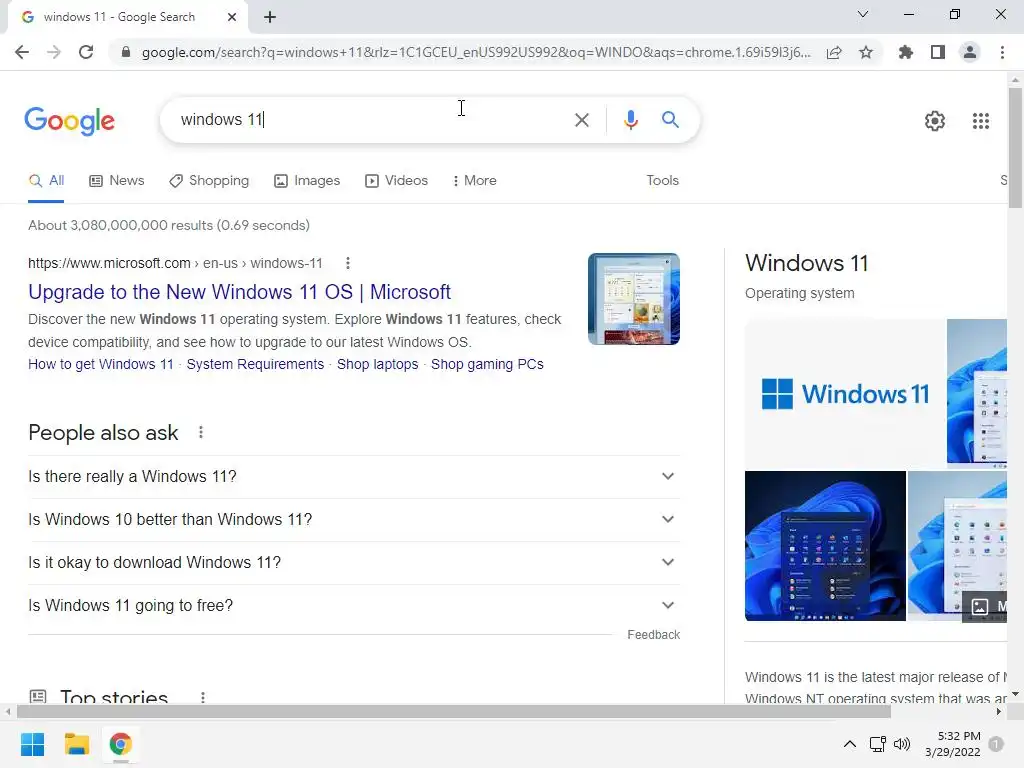Switch to the Videos tab
Screen dimensions: 1024x768
pyautogui.click(x=396, y=181)
